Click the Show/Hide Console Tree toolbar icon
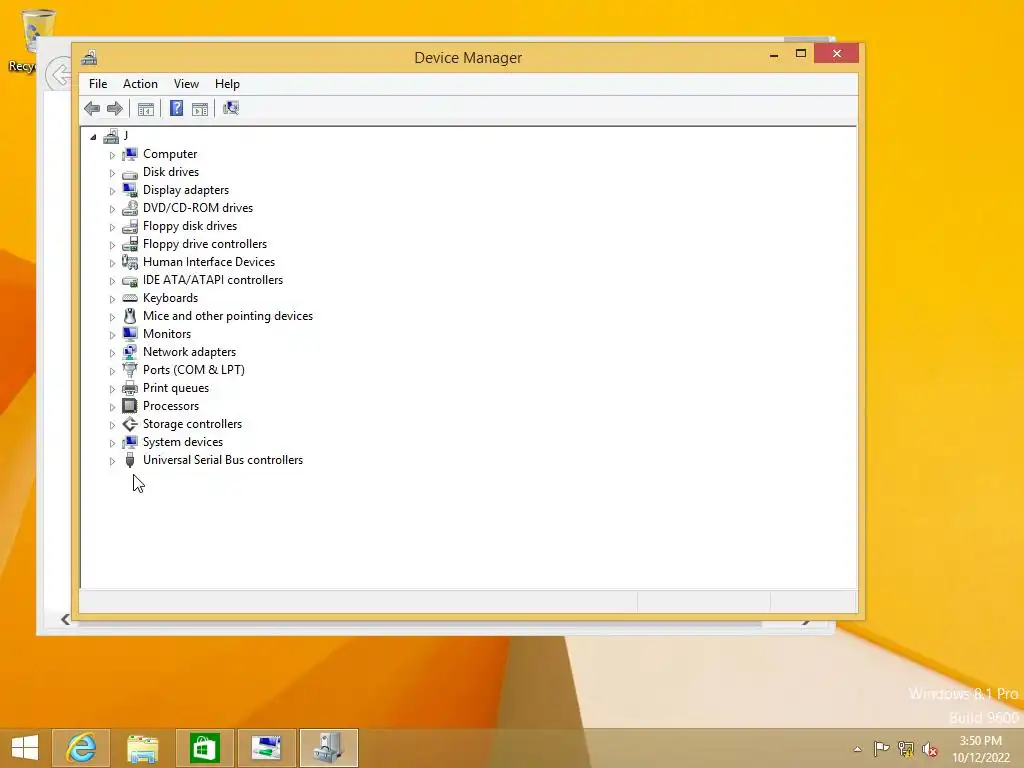The height and width of the screenshot is (768, 1024). click(x=146, y=109)
